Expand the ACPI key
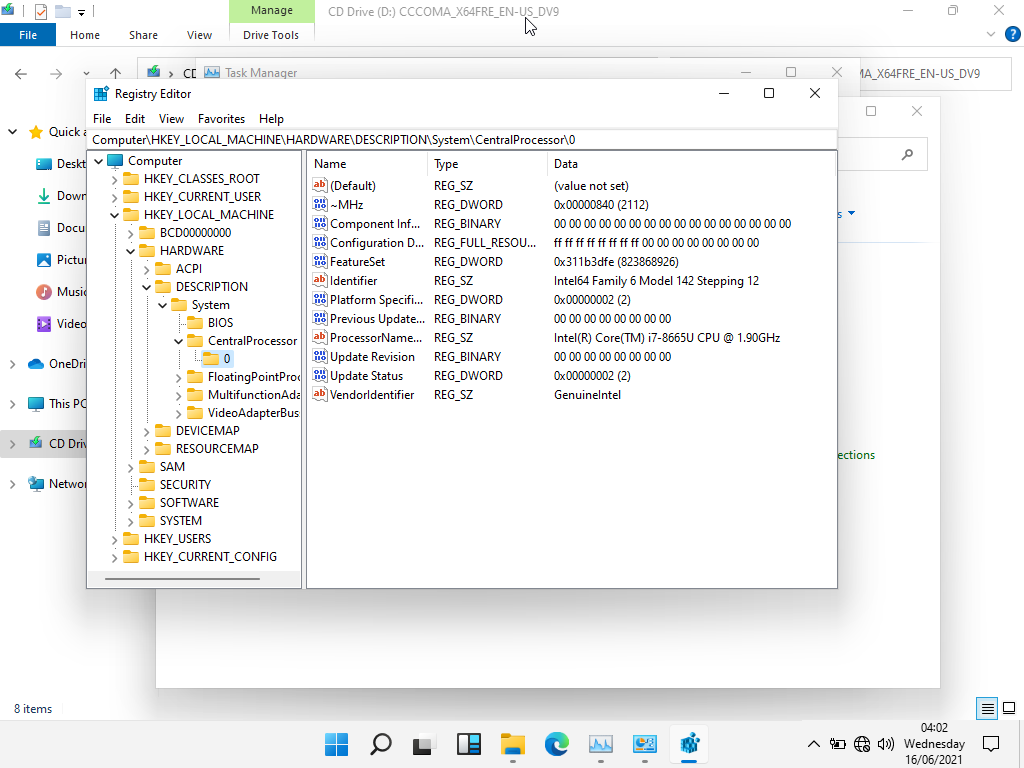The width and height of the screenshot is (1024, 768). [147, 269]
